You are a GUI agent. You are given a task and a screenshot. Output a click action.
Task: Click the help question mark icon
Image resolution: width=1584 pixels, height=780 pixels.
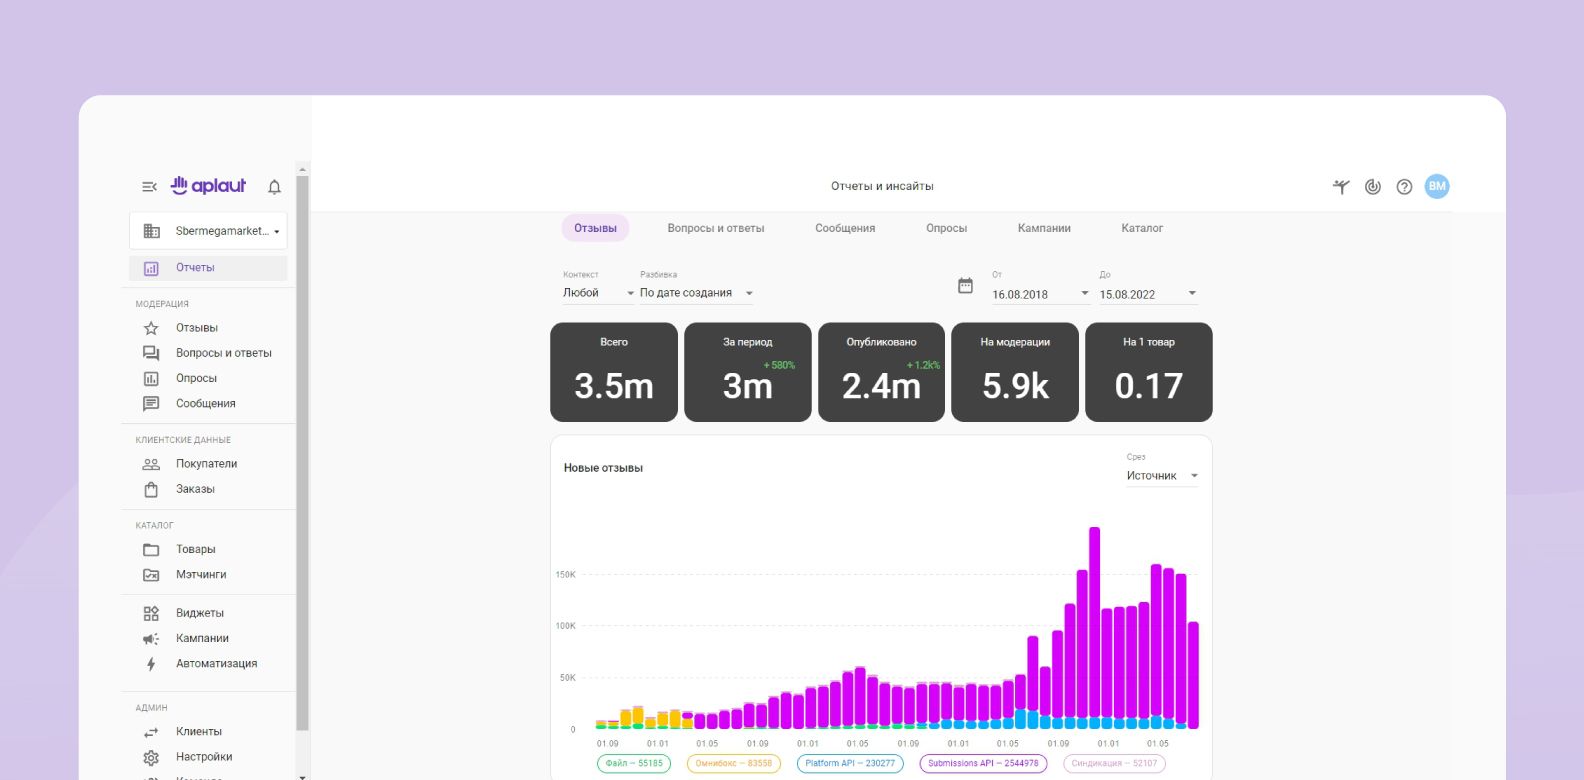pyautogui.click(x=1404, y=187)
